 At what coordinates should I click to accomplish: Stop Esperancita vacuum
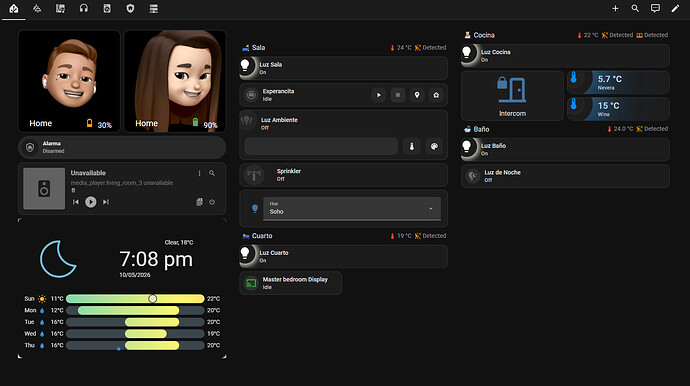tap(398, 95)
